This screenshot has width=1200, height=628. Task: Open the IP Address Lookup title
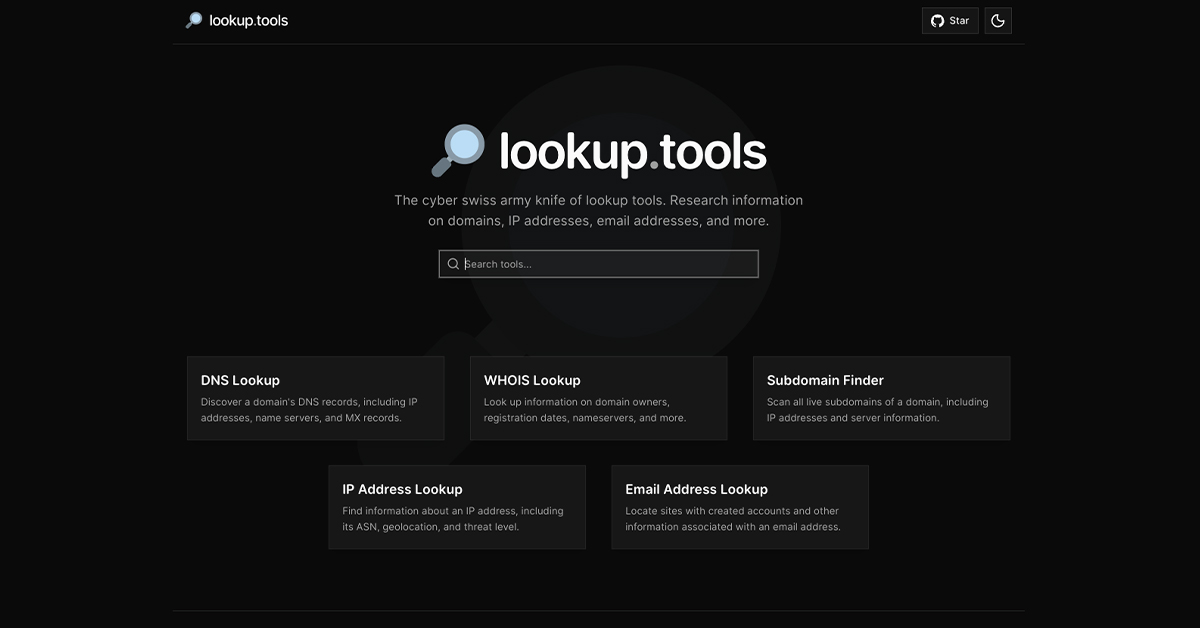(402, 489)
